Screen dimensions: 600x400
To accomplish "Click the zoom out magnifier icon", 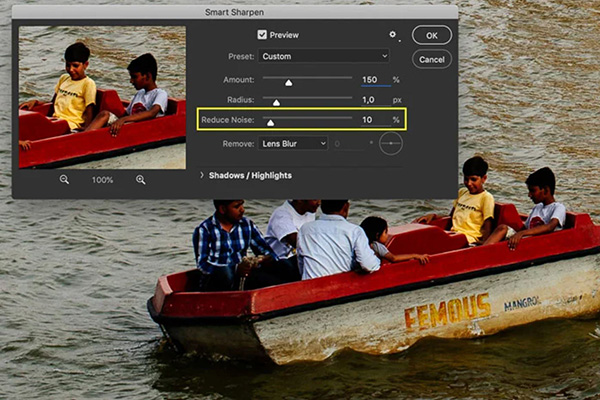I will point(64,179).
